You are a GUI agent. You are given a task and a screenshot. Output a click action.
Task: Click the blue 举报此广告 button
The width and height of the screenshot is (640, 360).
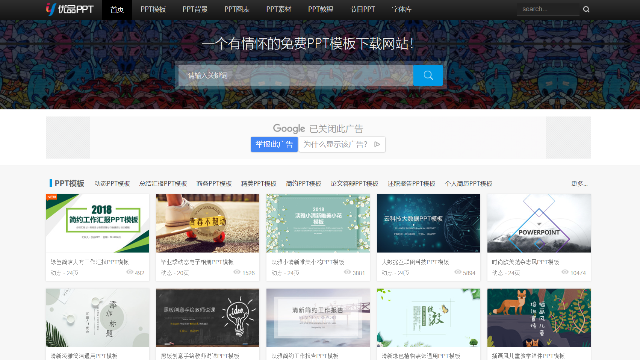click(274, 144)
